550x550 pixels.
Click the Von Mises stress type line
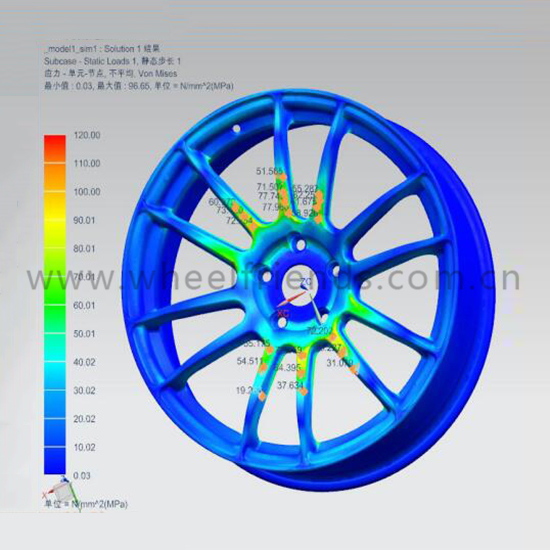click(110, 73)
